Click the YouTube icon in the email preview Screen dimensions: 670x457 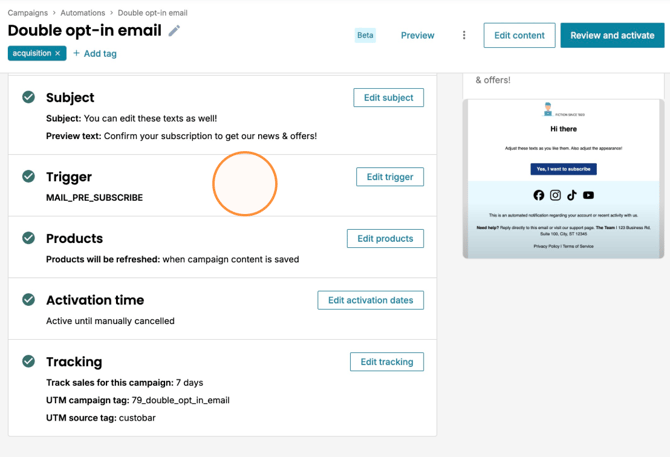[x=588, y=195]
